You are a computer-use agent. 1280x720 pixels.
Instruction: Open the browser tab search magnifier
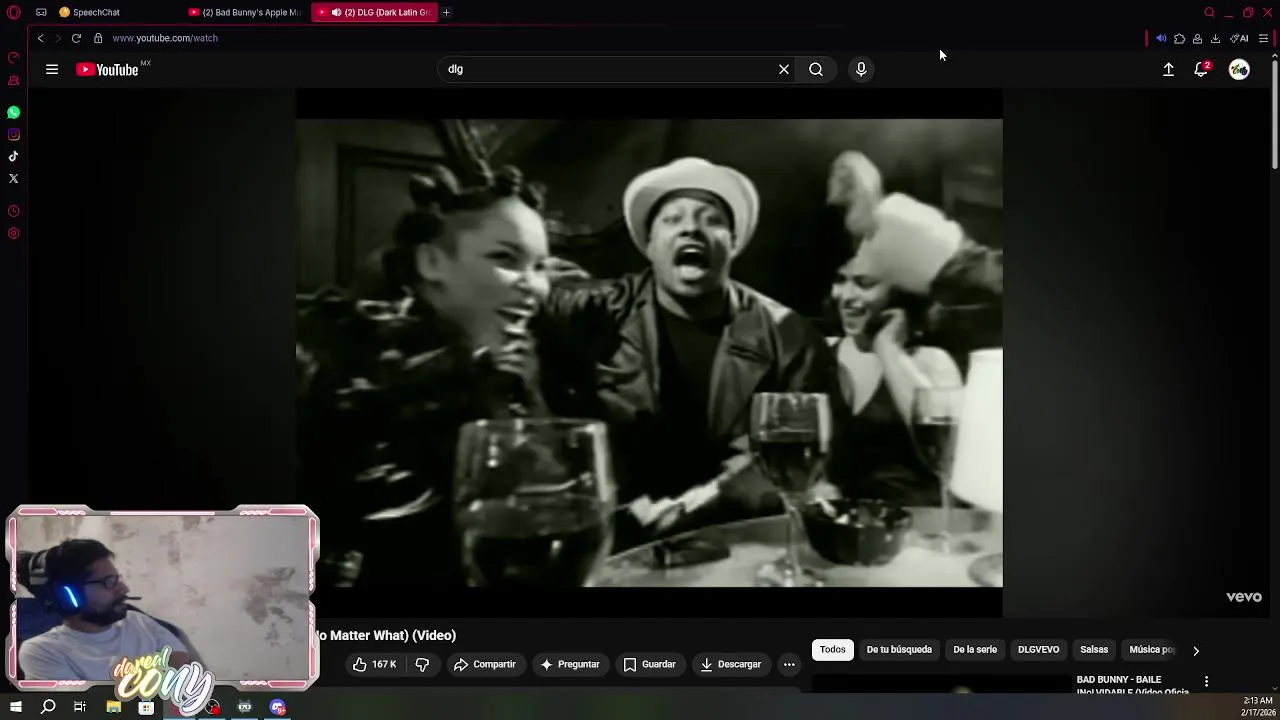click(x=1209, y=12)
